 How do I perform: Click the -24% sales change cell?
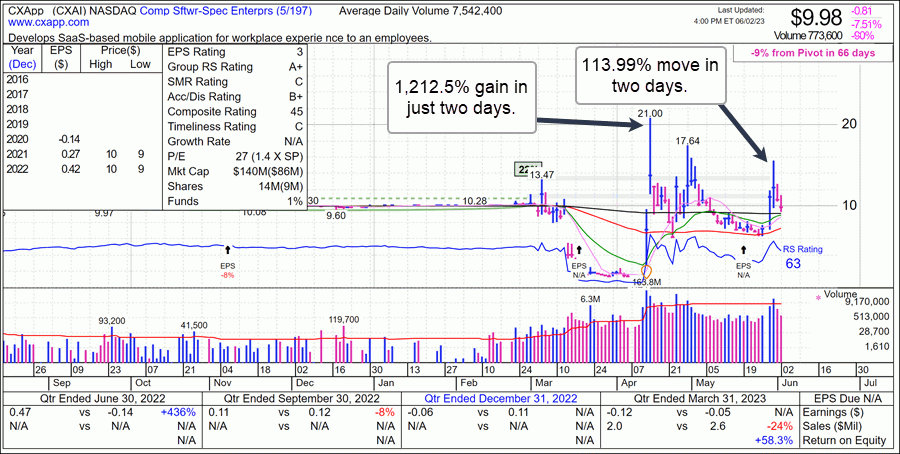(x=781, y=426)
